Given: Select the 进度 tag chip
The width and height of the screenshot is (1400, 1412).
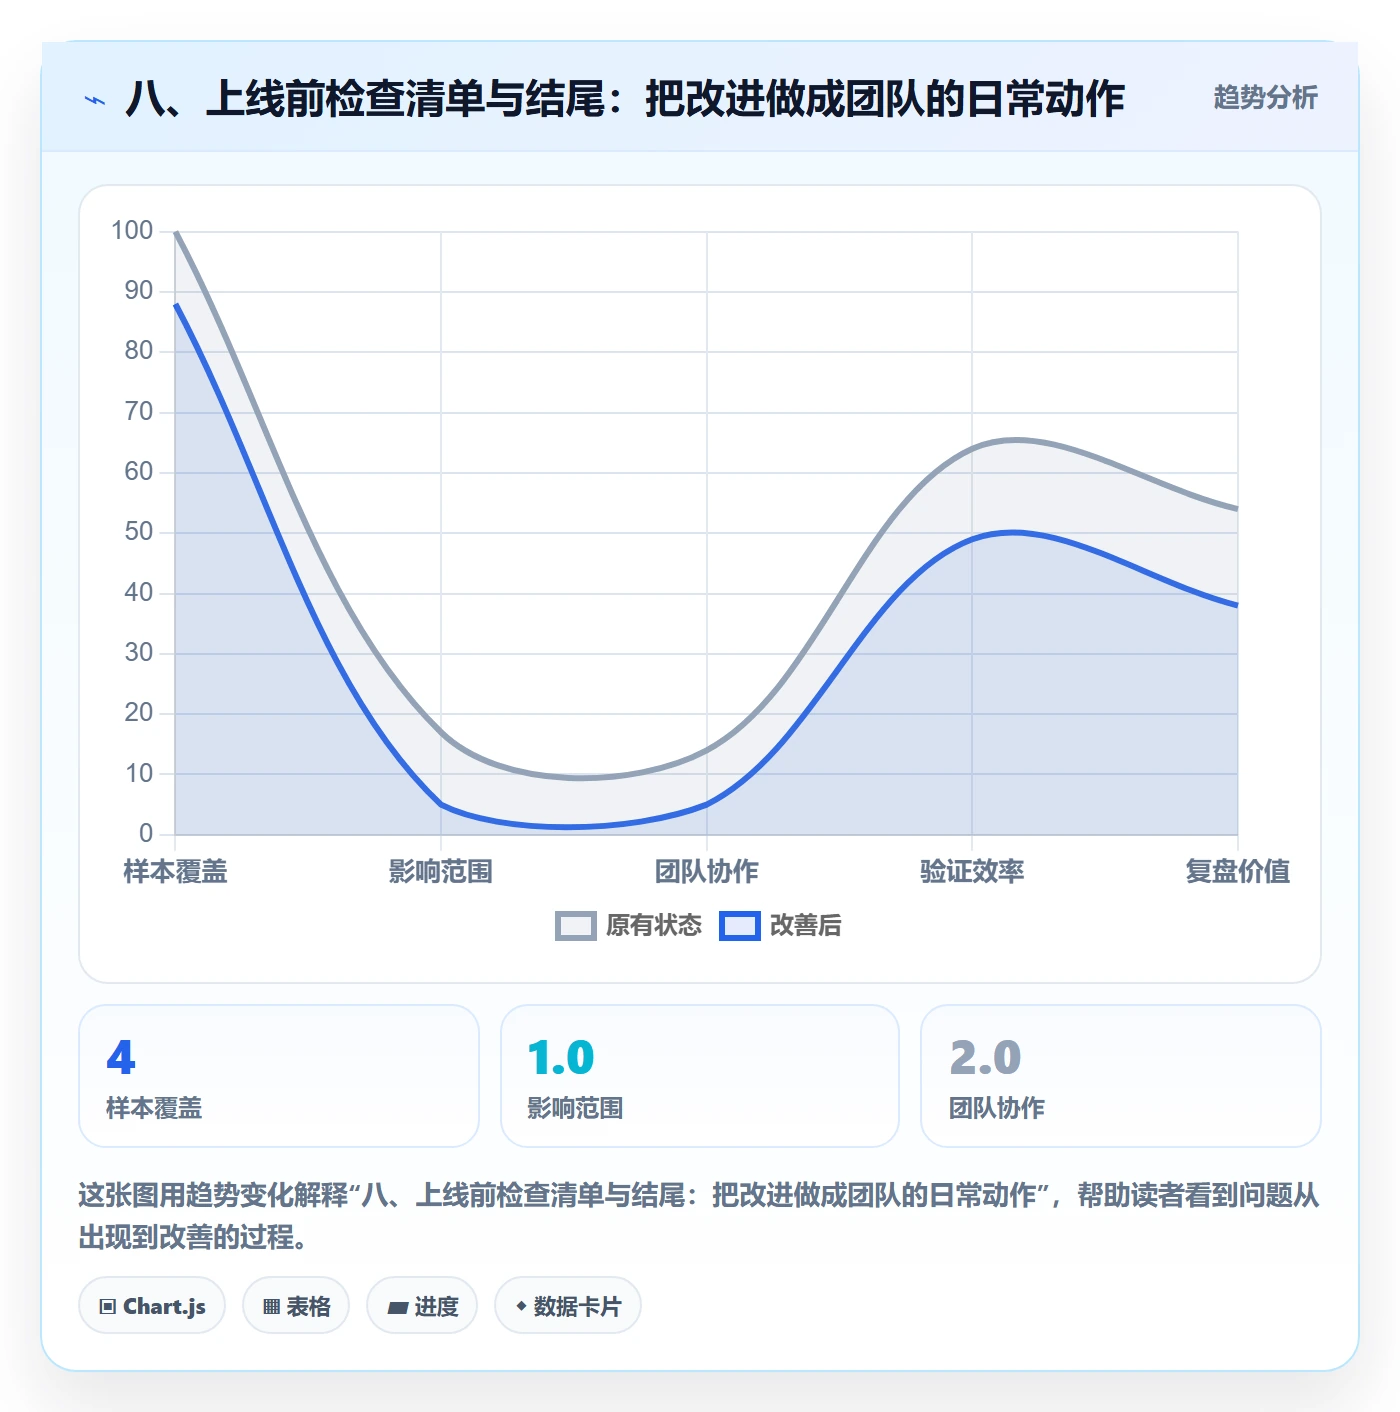Looking at the screenshot, I should [422, 1306].
